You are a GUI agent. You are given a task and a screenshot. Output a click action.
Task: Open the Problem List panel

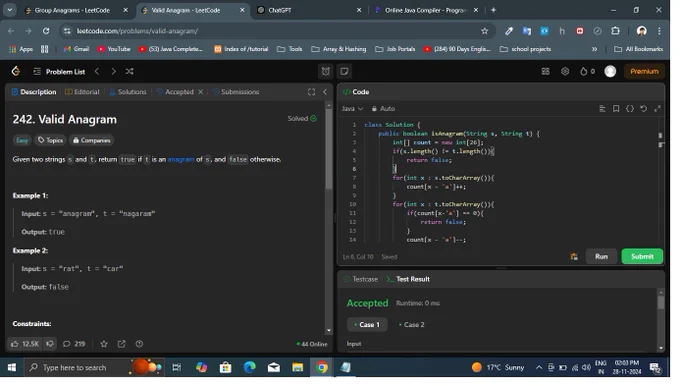tap(60, 72)
